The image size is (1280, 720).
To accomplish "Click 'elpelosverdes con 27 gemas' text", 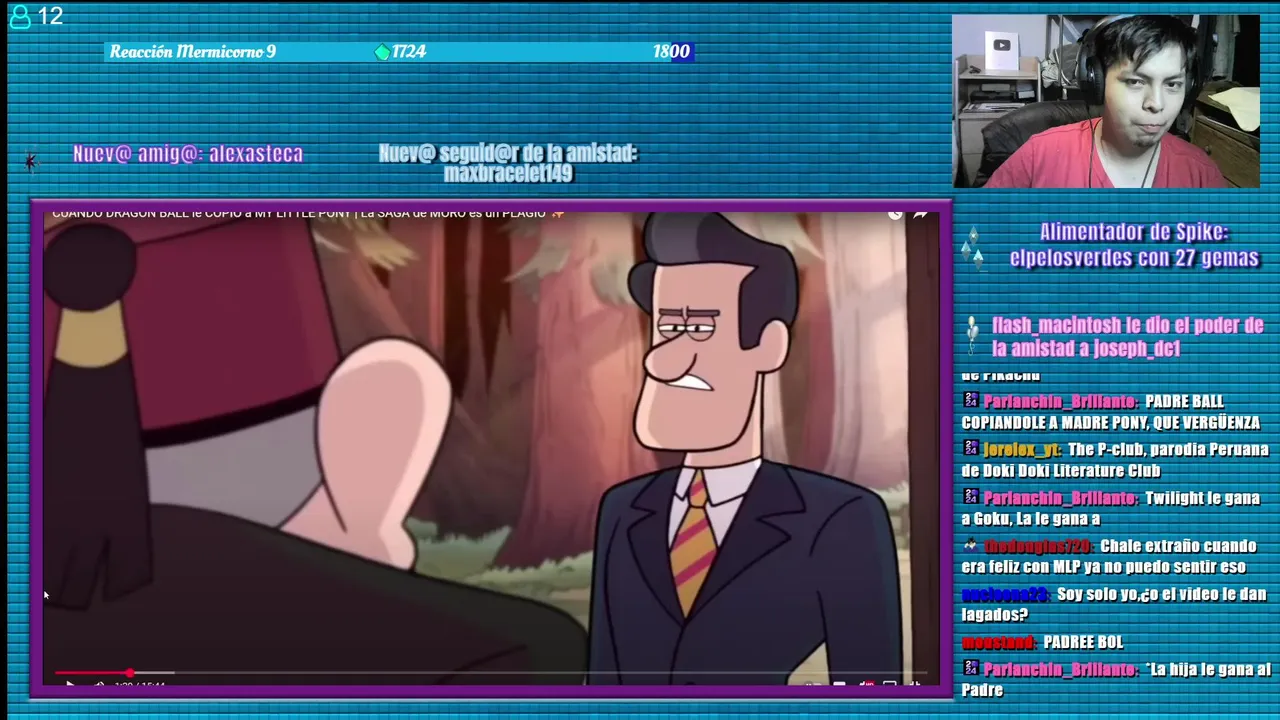I will tap(1134, 258).
